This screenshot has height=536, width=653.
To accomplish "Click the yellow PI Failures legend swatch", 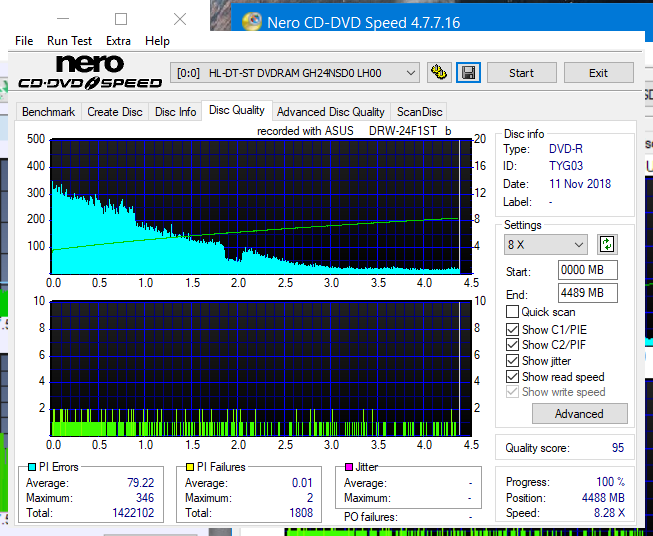I will pyautogui.click(x=190, y=467).
